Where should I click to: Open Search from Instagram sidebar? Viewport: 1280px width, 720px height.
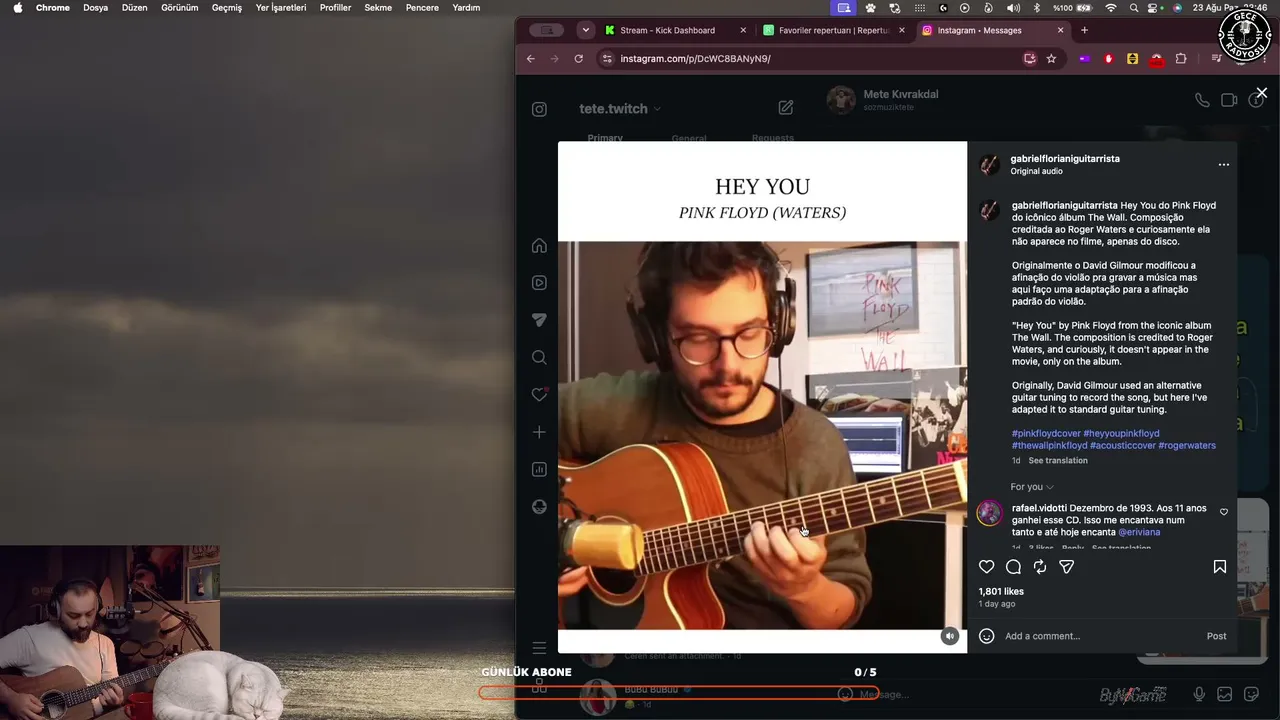[539, 358]
